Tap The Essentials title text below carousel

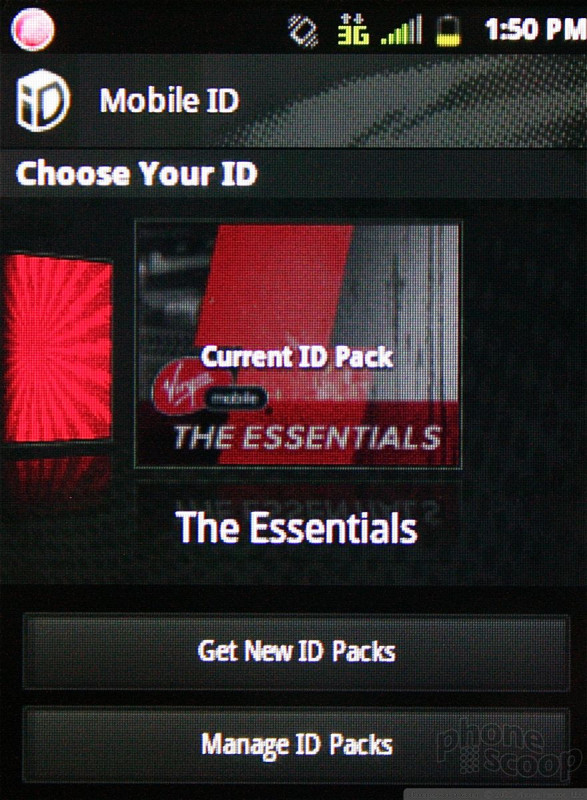[296, 528]
